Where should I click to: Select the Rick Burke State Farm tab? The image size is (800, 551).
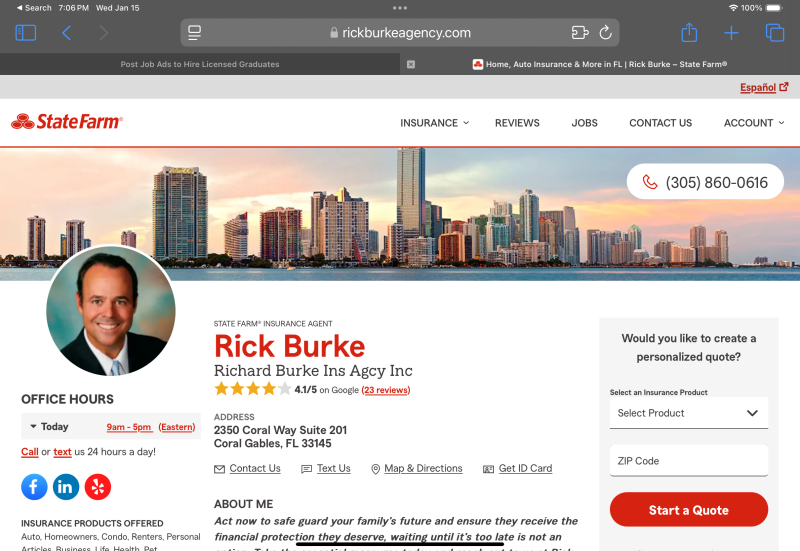(x=600, y=64)
